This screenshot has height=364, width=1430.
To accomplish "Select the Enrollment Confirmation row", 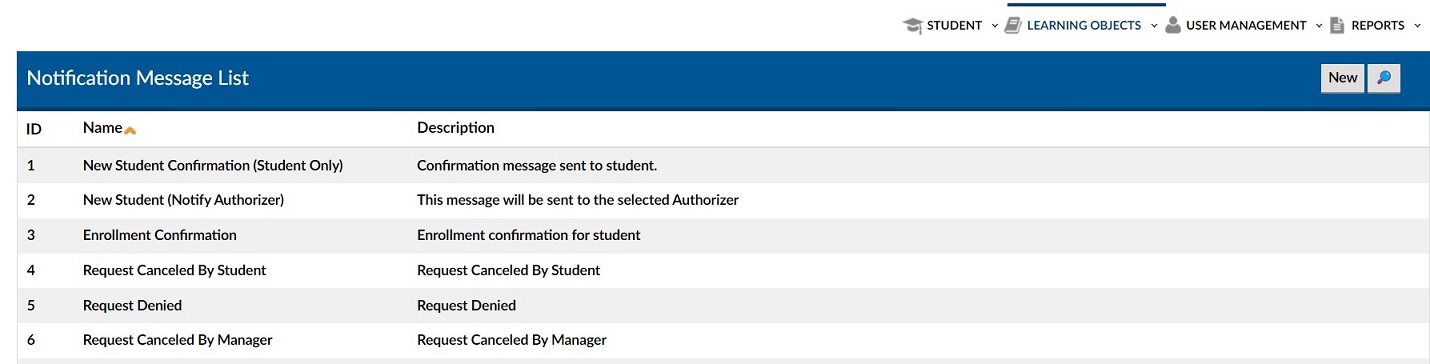I will pyautogui.click(x=723, y=235).
